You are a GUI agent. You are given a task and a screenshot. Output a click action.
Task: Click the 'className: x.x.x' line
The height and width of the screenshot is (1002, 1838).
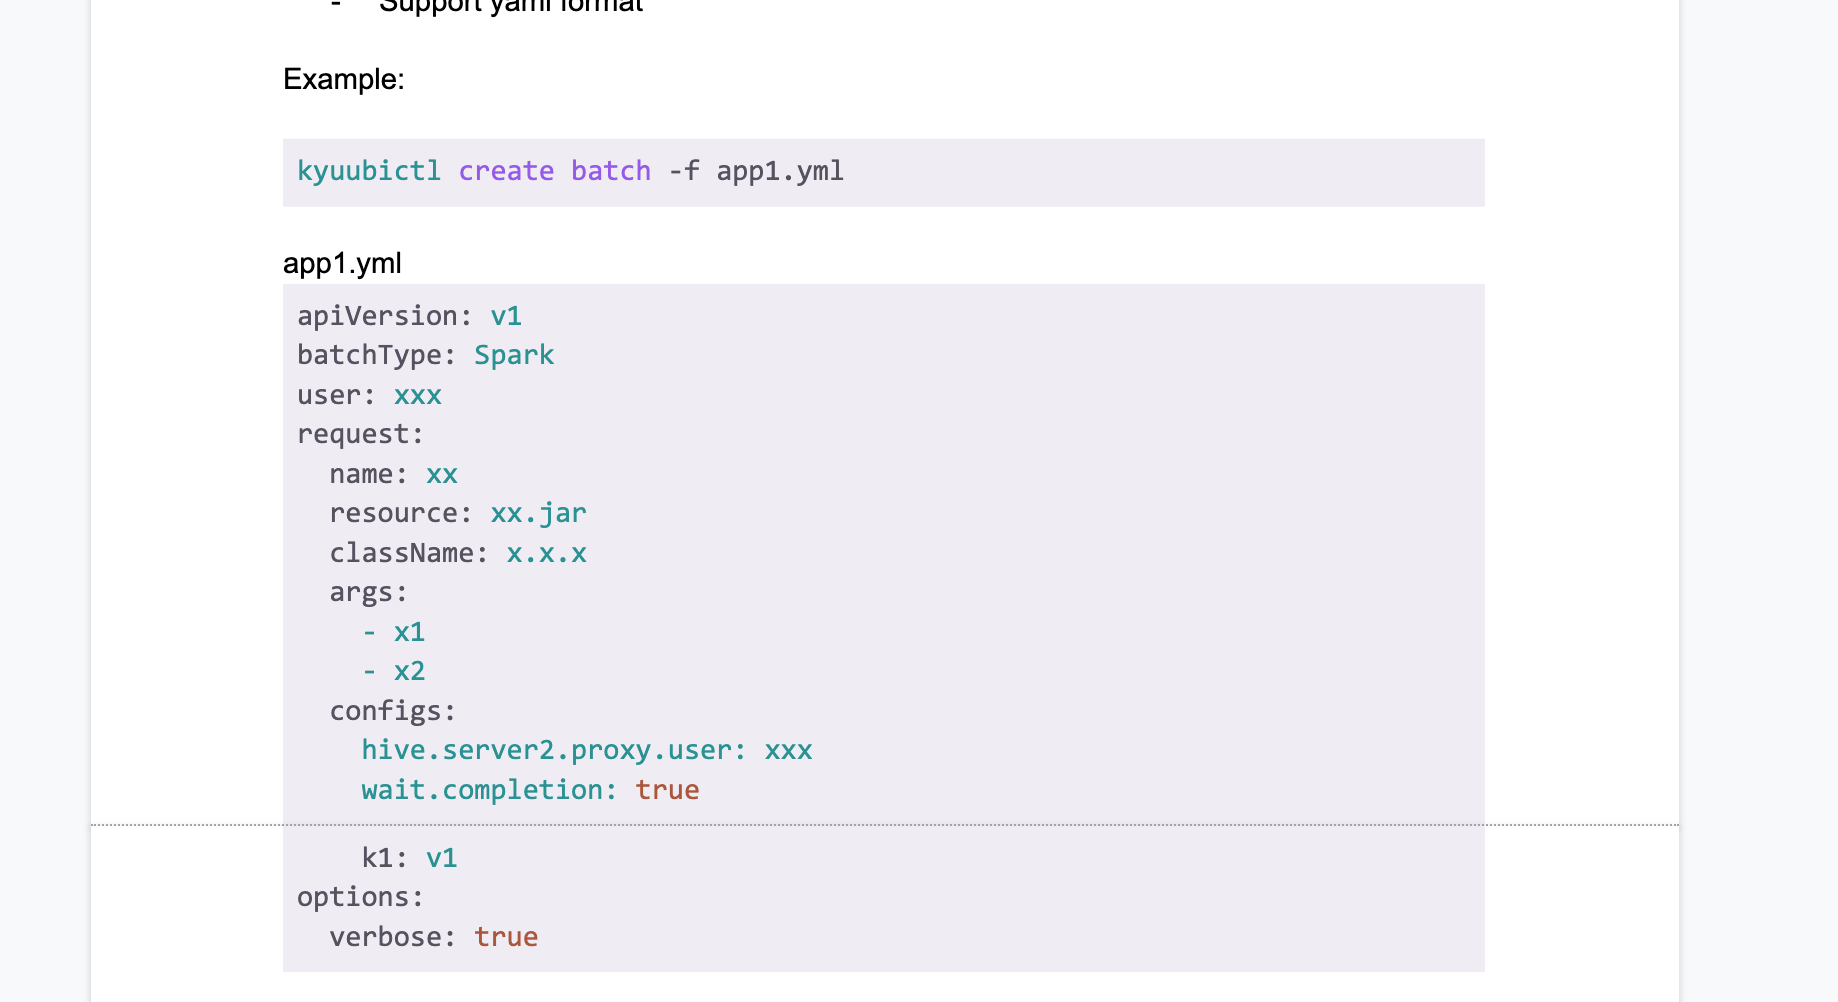[458, 553]
